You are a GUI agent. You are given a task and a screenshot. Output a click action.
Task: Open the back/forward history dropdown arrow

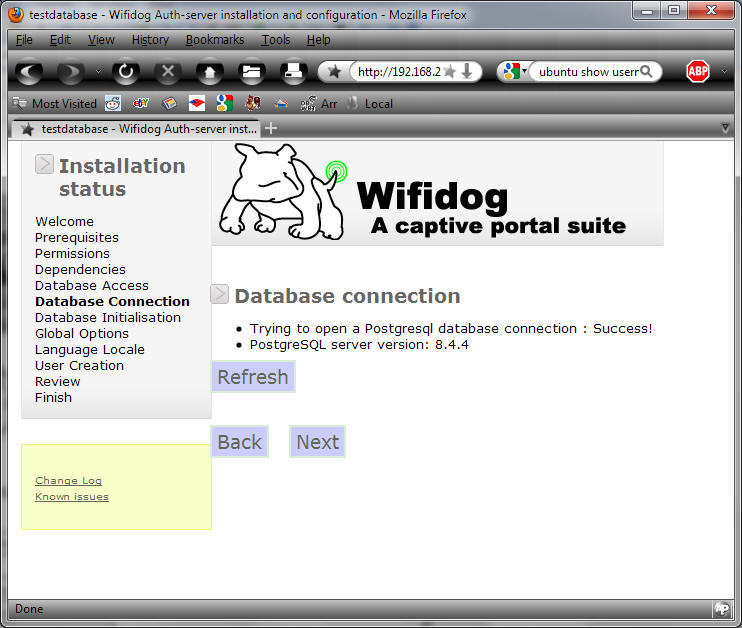[x=98, y=72]
